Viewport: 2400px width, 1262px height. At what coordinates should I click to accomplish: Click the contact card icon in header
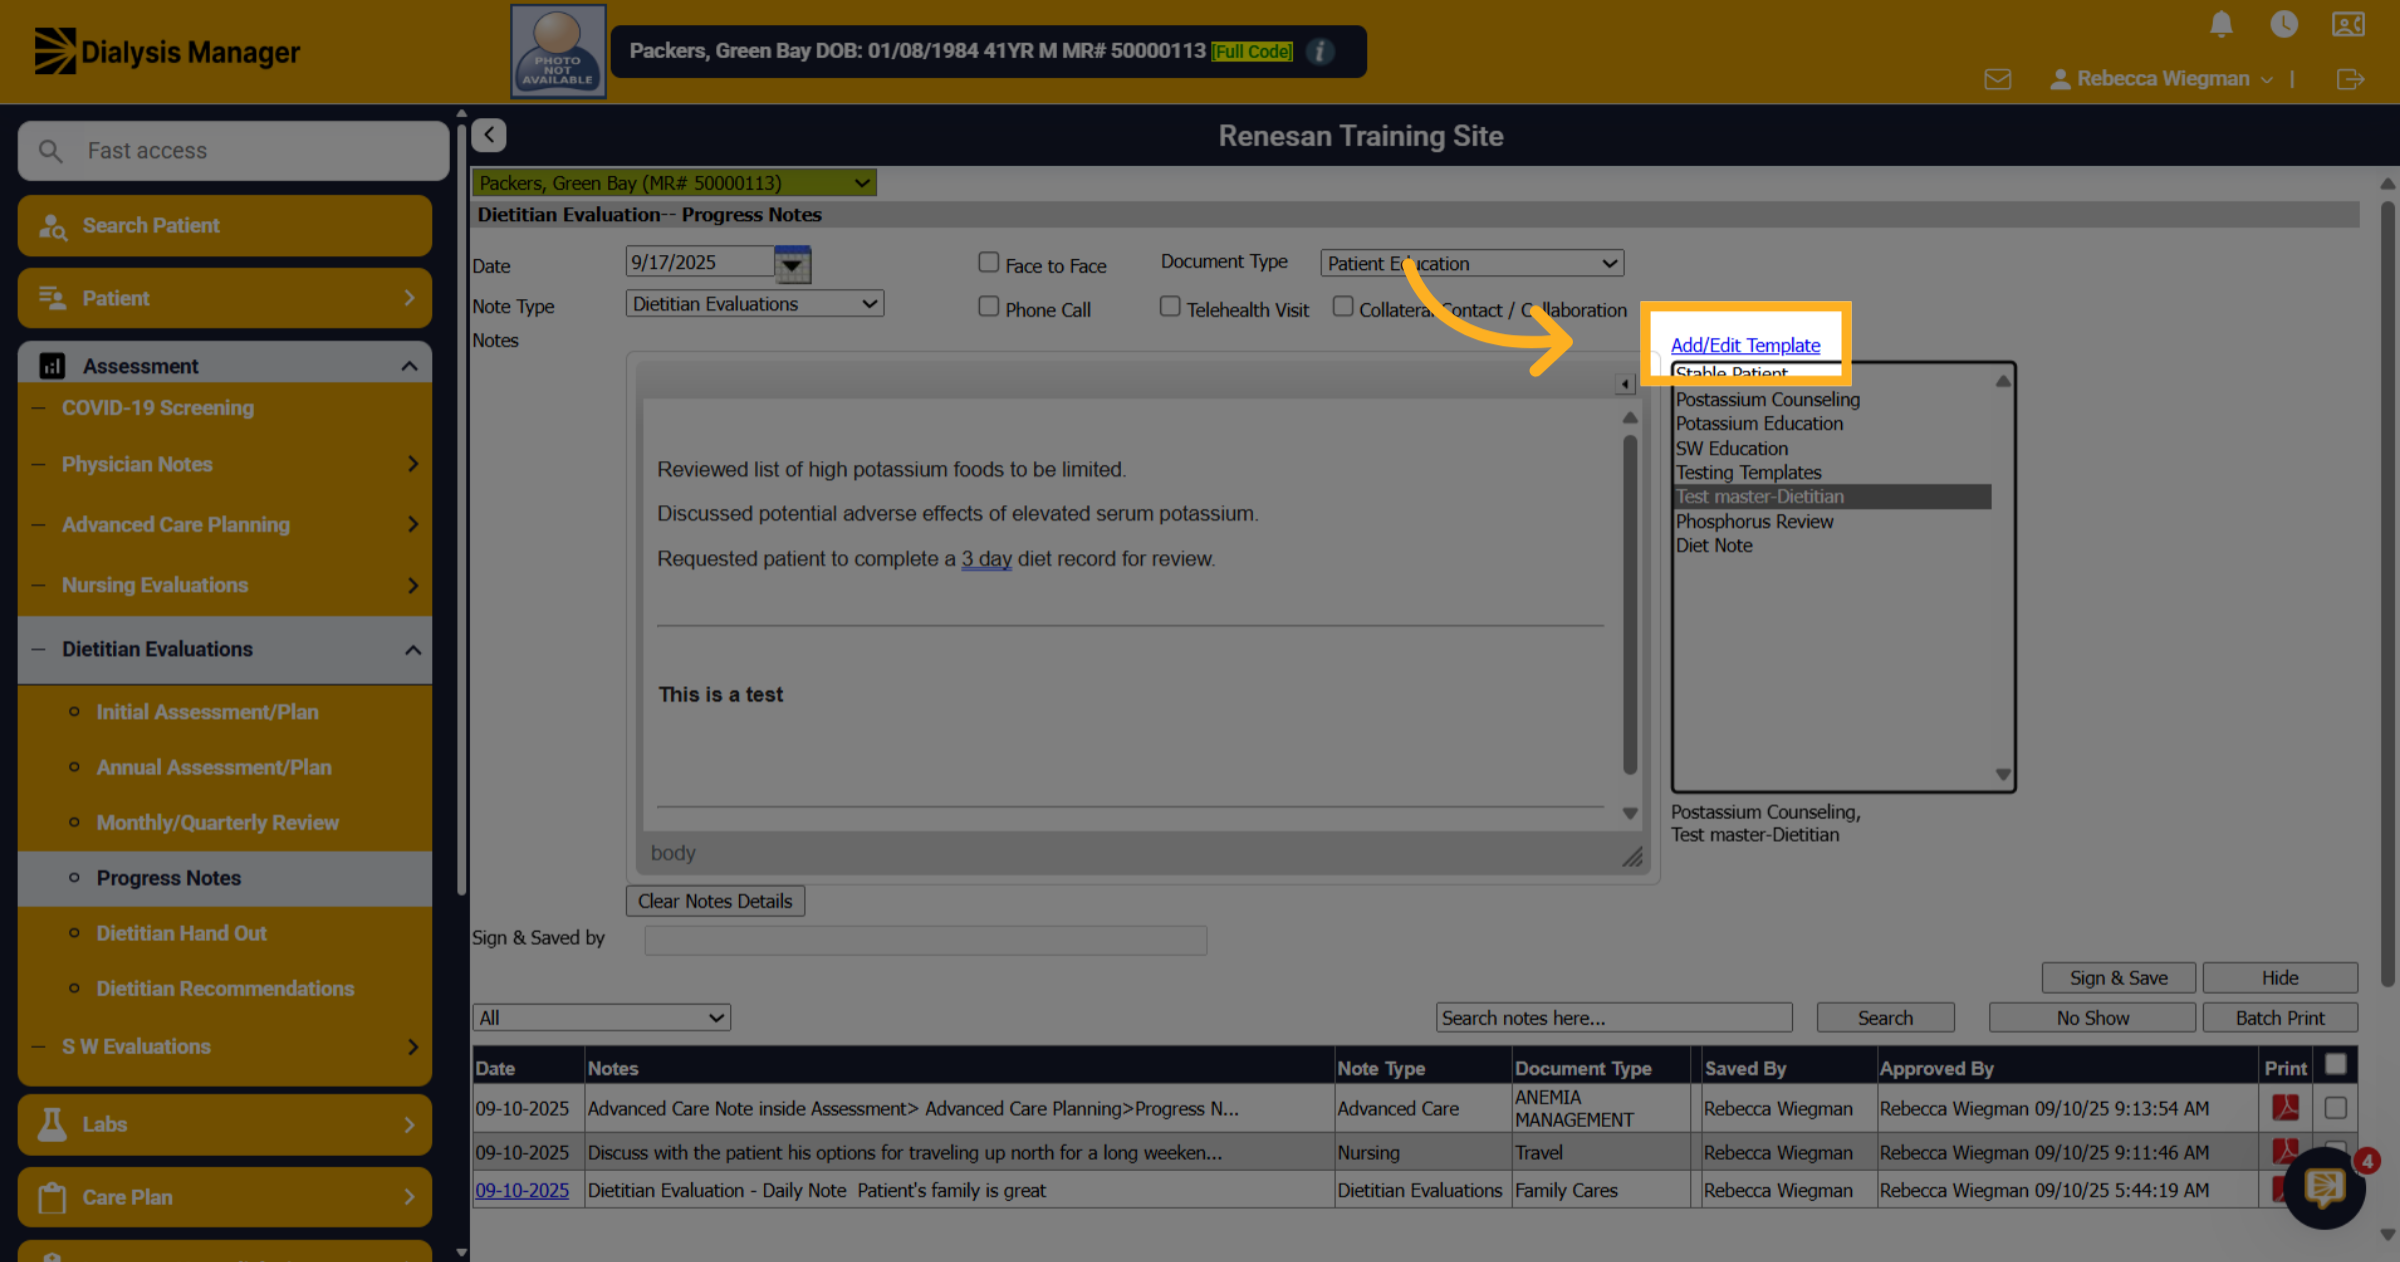[2348, 24]
